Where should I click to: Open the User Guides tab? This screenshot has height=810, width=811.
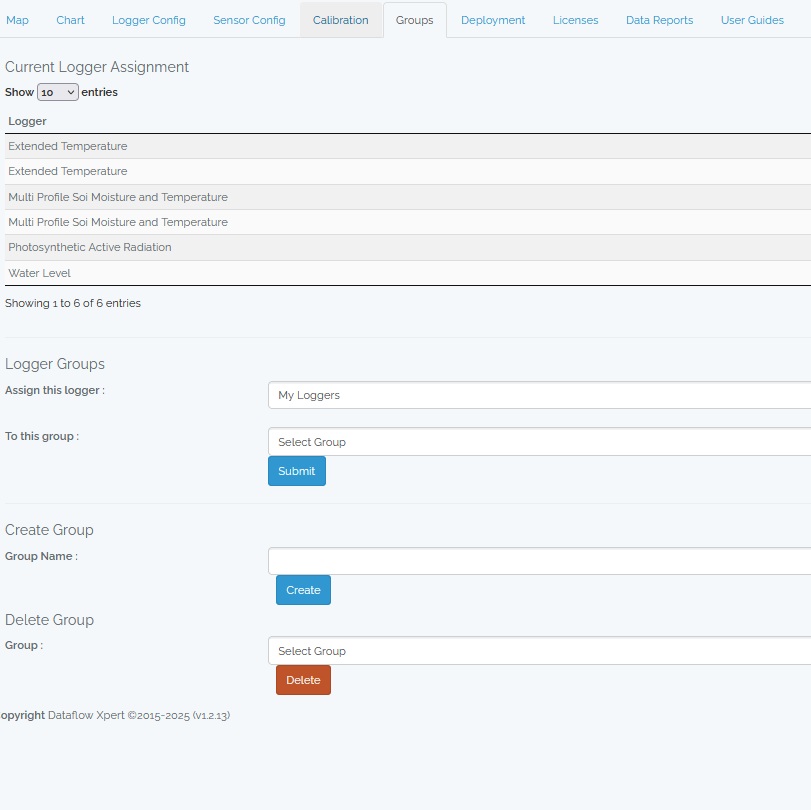coord(752,20)
